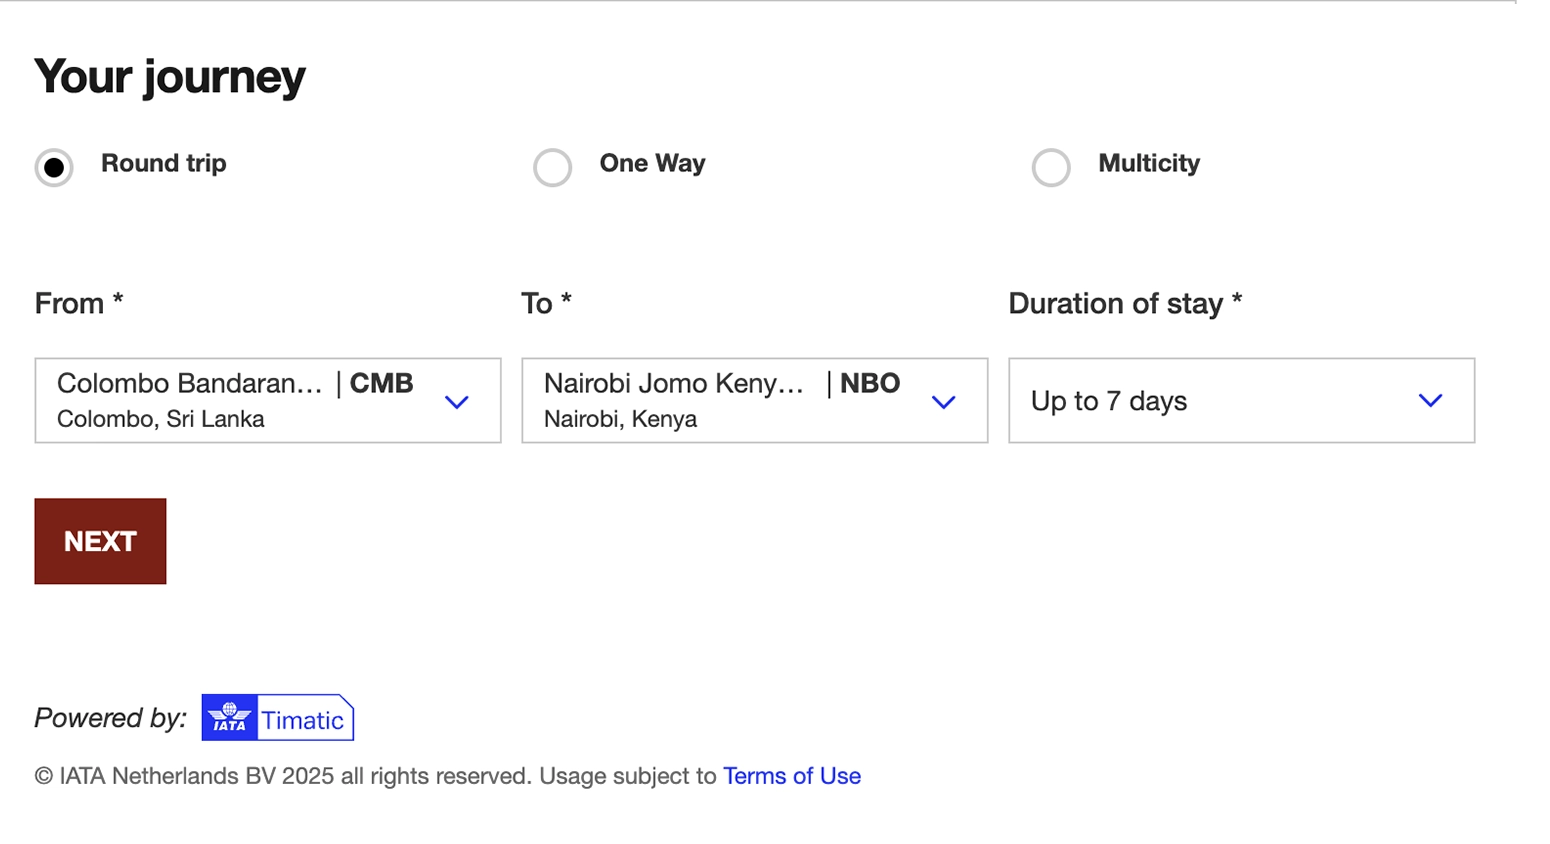Click the "Round trip" label text
The height and width of the screenshot is (844, 1550).
(x=164, y=163)
